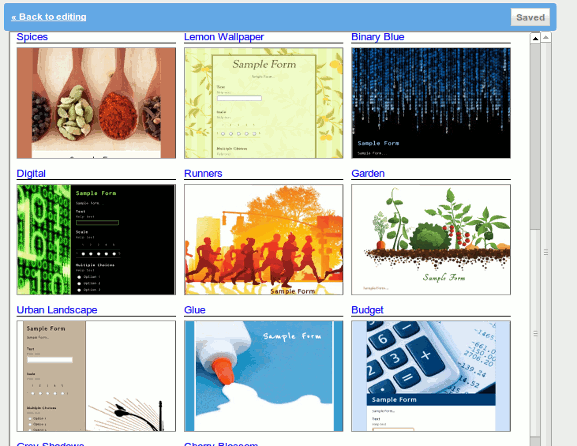The image size is (577, 446).
Task: Select the Spices spoons thumbnail
Action: coord(96,103)
